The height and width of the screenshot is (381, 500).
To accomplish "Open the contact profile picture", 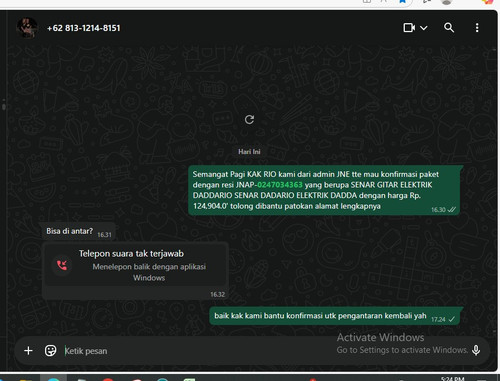I will pos(27,28).
